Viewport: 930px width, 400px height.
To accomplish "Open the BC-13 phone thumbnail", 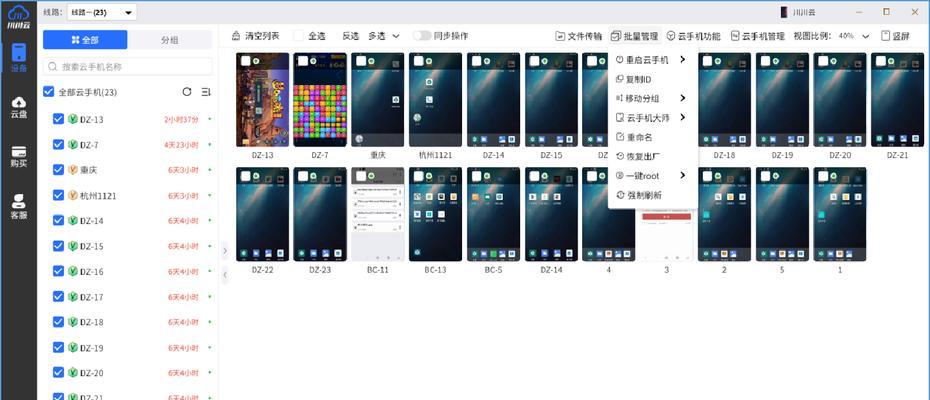I will (435, 214).
